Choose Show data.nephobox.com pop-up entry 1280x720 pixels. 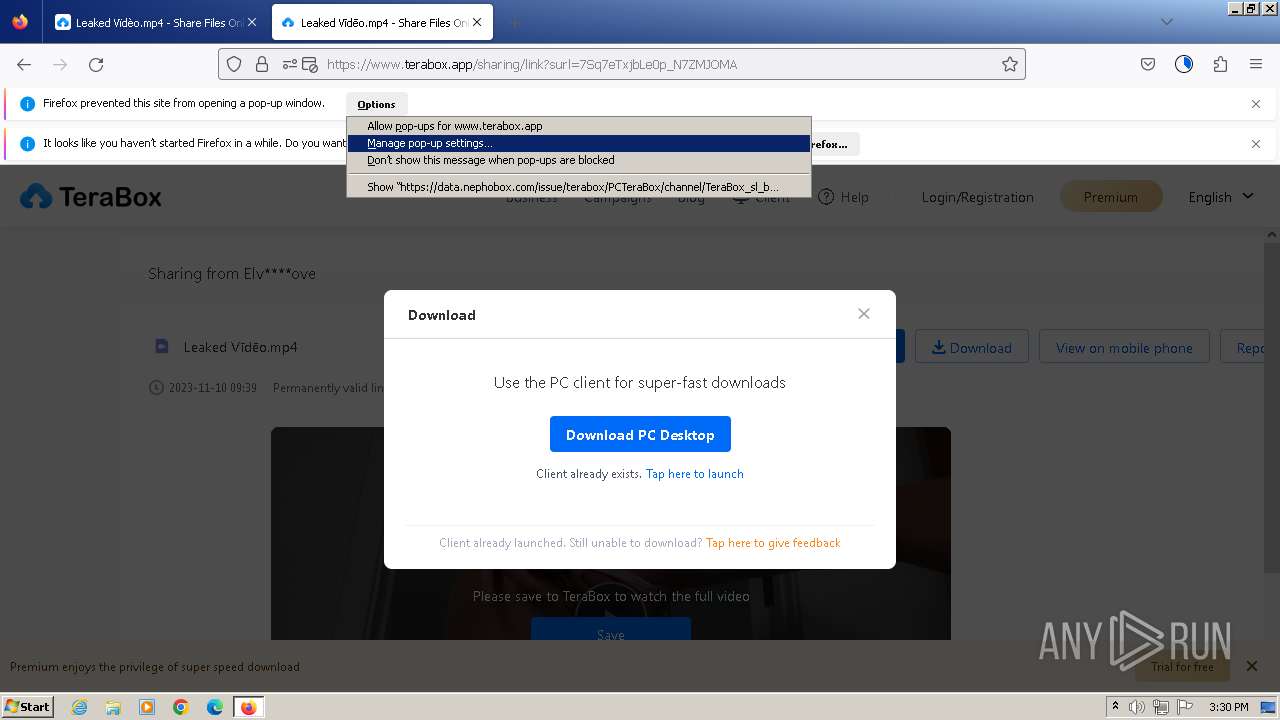click(579, 187)
